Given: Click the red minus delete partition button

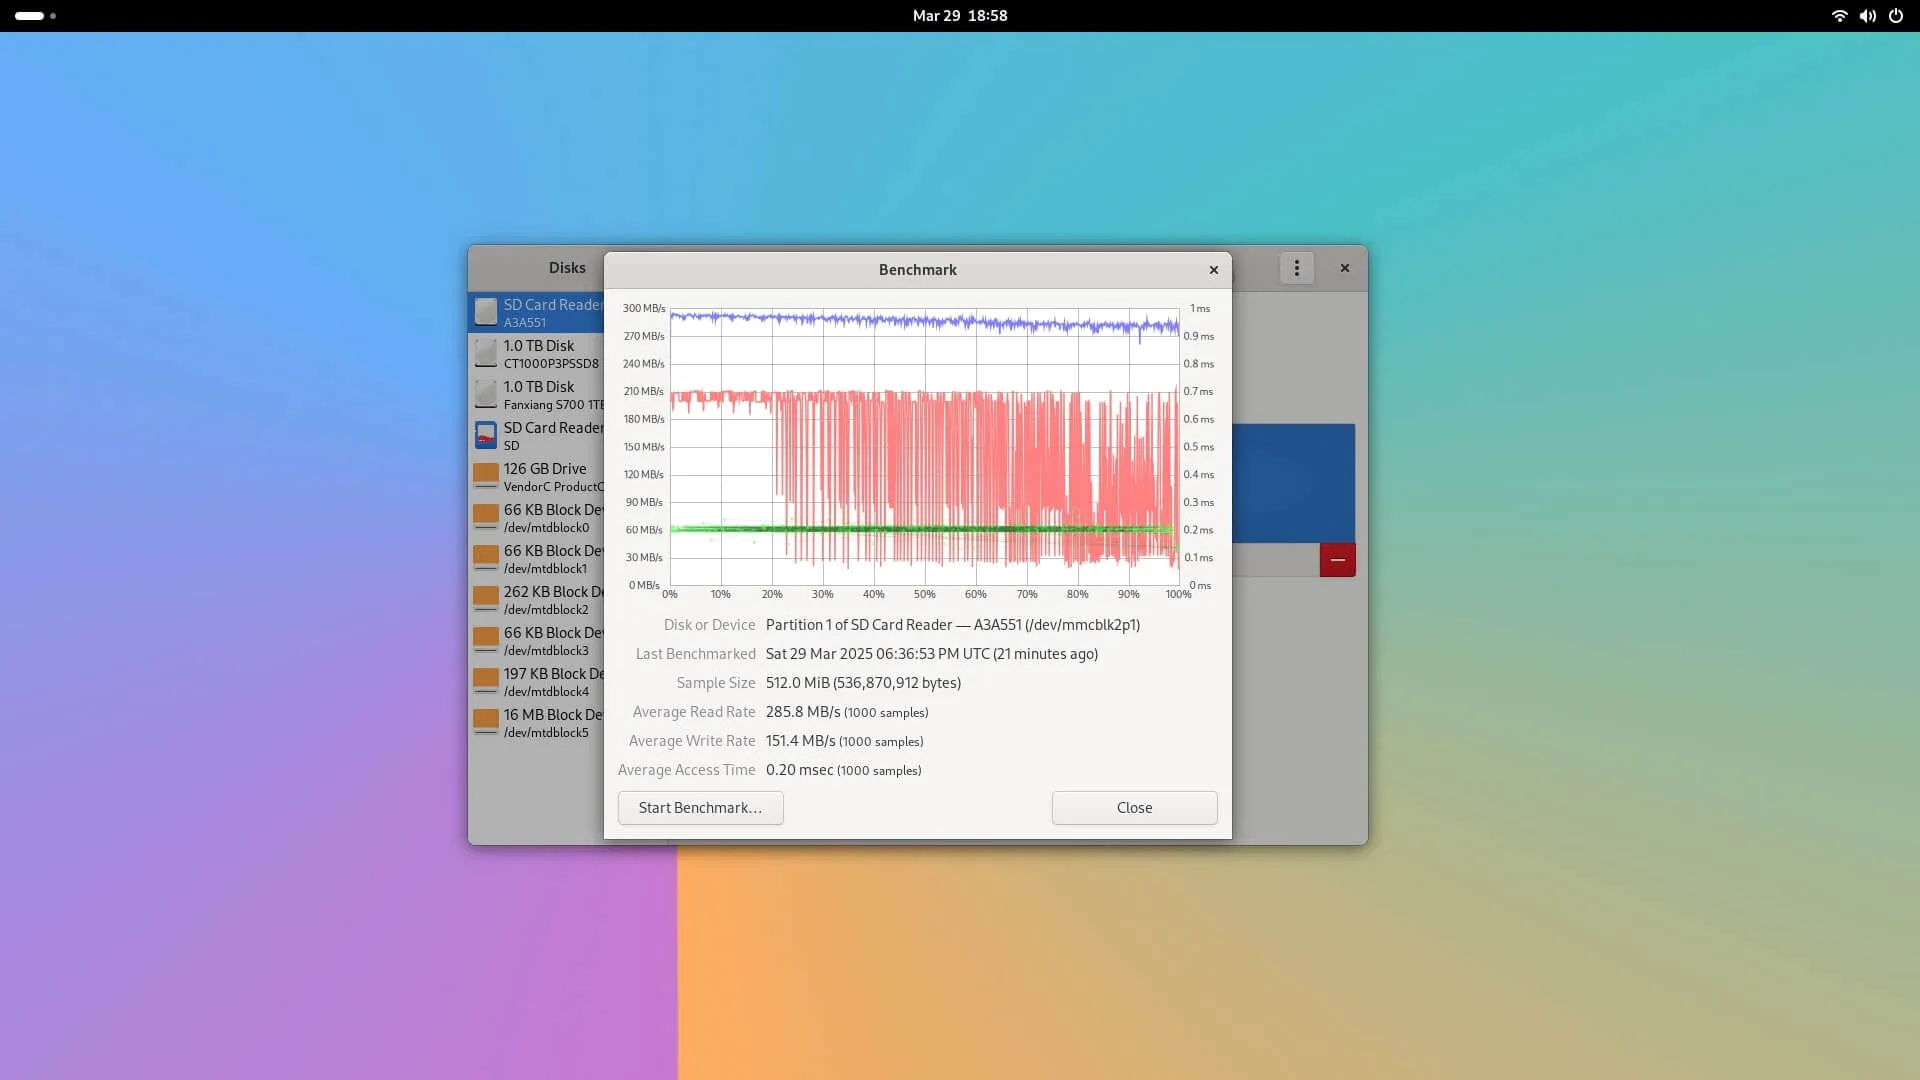Looking at the screenshot, I should tap(1337, 560).
